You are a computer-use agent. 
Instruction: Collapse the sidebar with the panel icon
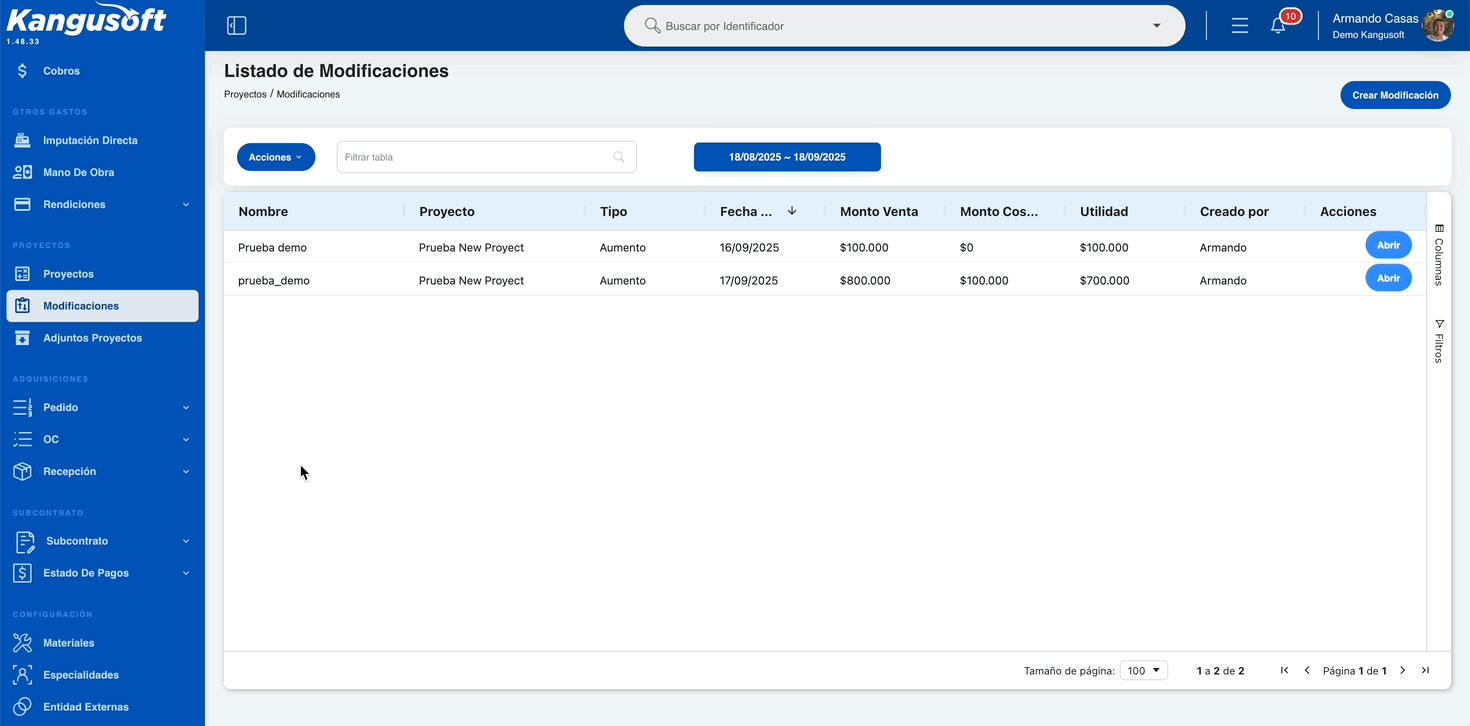(236, 26)
